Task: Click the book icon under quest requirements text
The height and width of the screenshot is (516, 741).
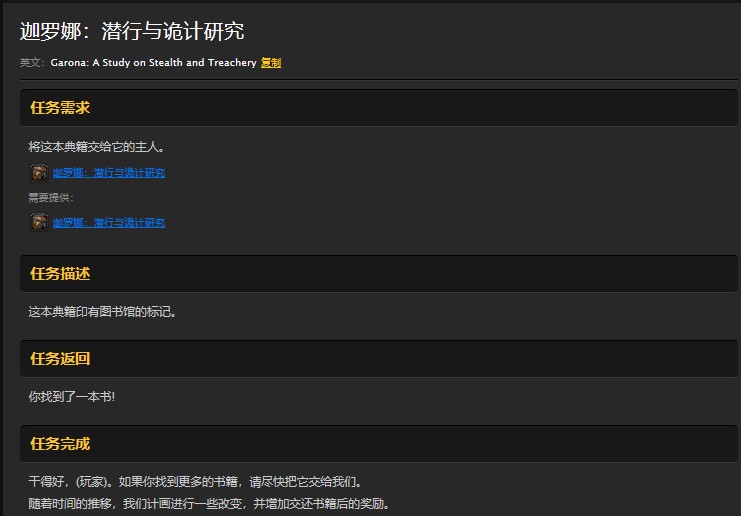Action: pyautogui.click(x=39, y=172)
